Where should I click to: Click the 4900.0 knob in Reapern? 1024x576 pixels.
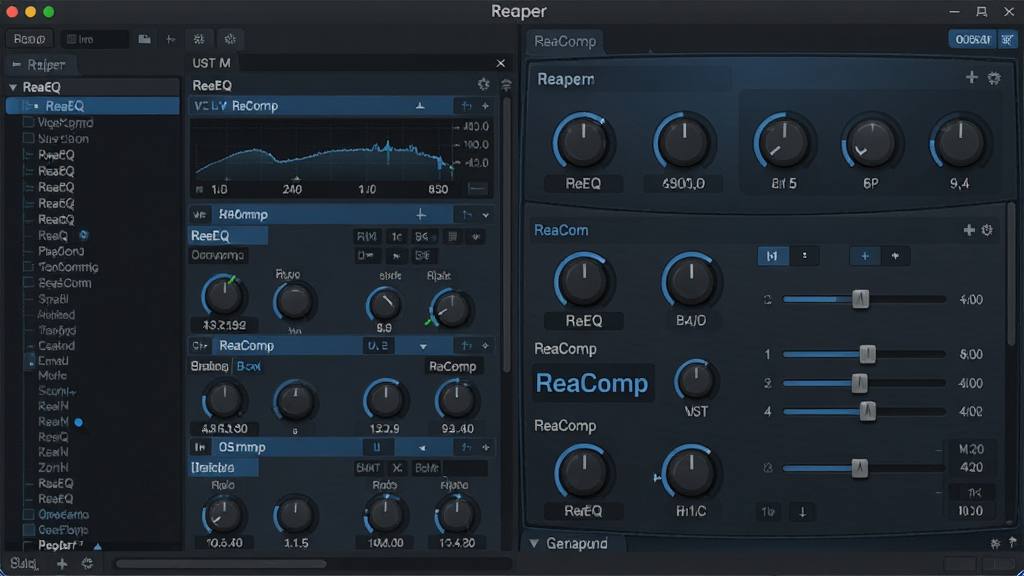pyautogui.click(x=683, y=142)
